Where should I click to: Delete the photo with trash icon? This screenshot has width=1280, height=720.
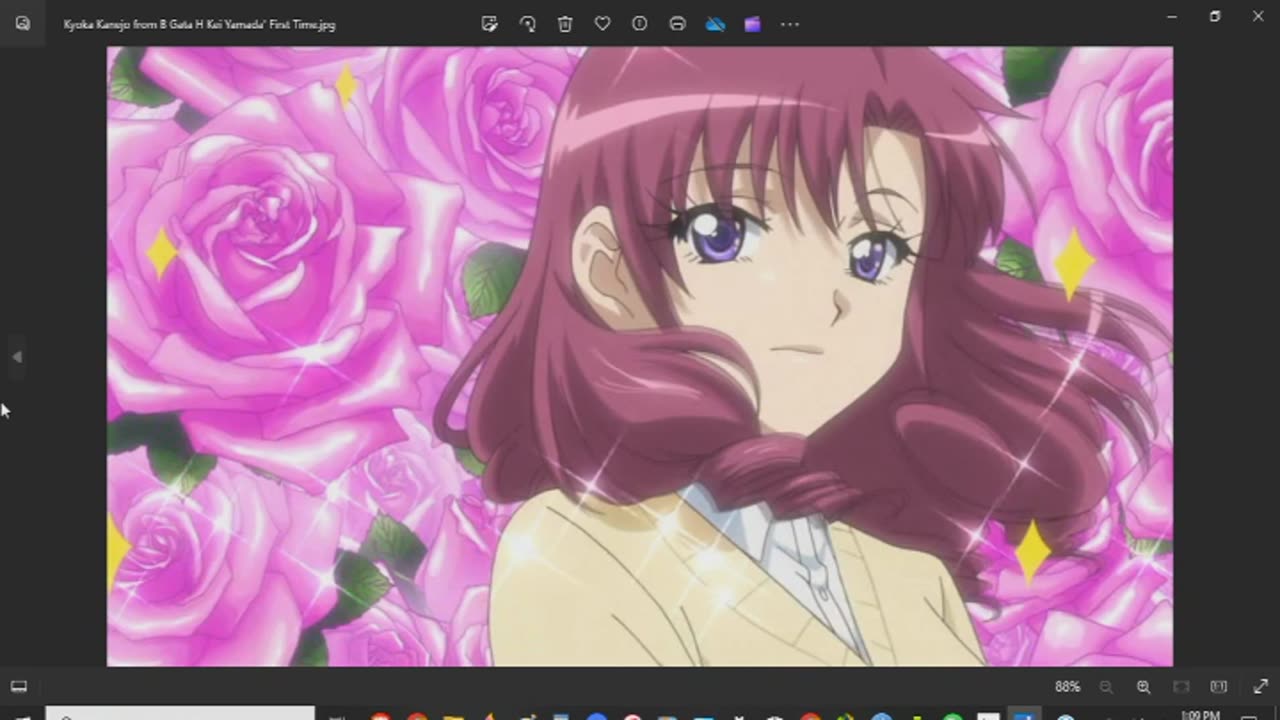(565, 24)
